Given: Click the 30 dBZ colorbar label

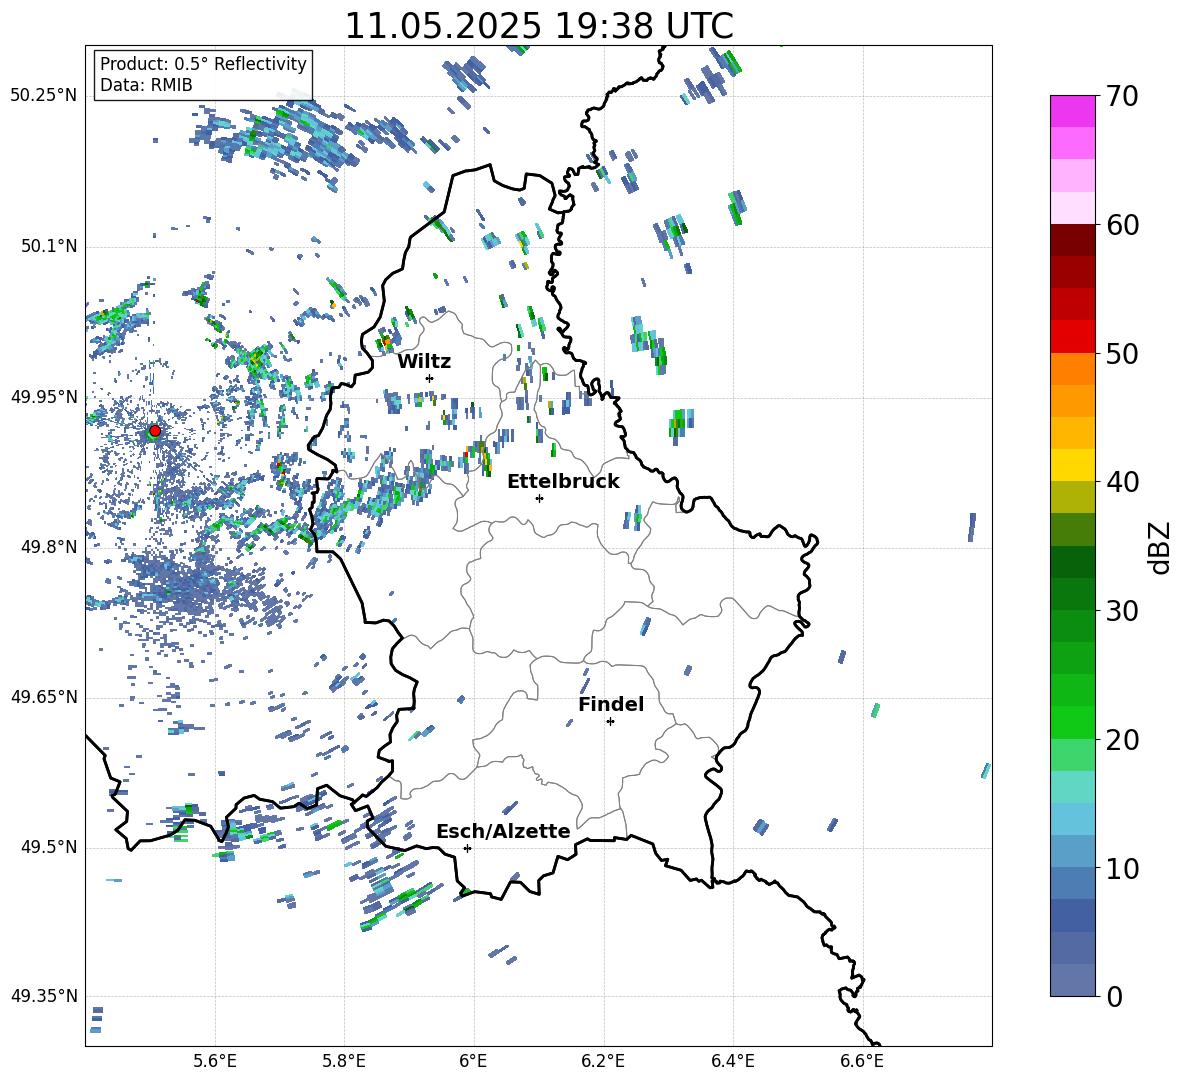Looking at the screenshot, I should pyautogui.click(x=1121, y=611).
